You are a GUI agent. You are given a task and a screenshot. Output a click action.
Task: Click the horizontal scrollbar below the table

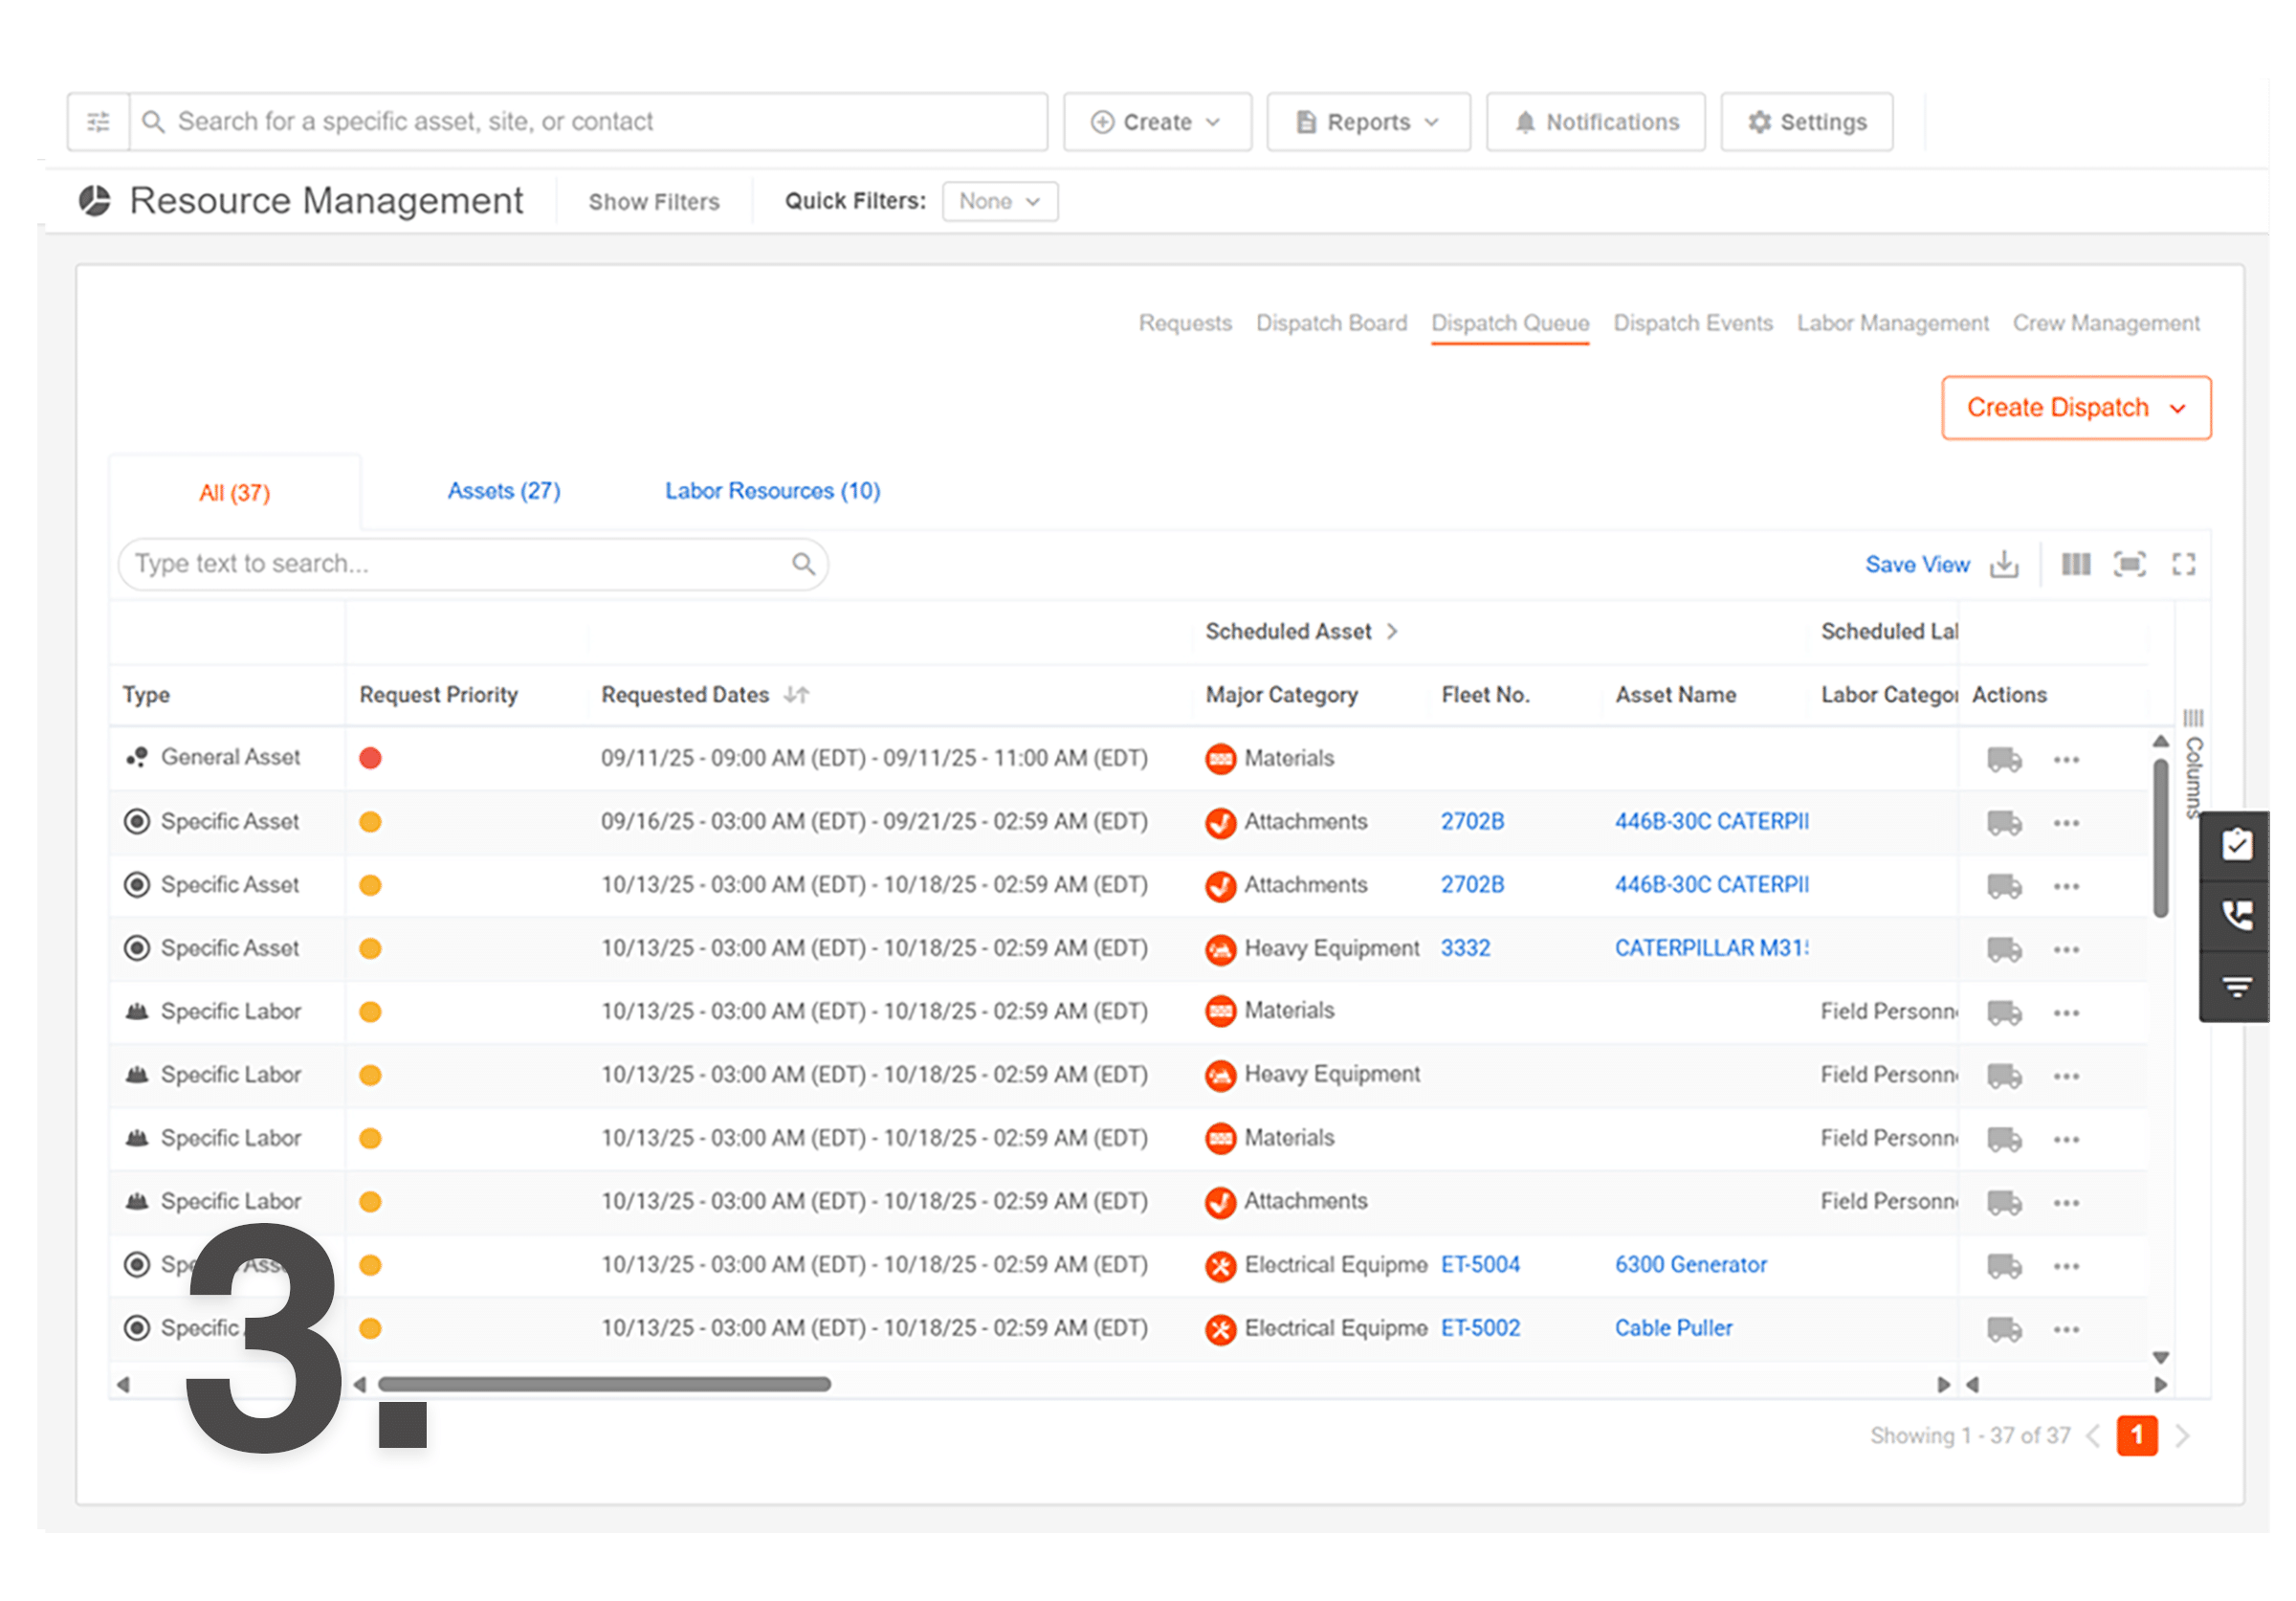(x=604, y=1384)
